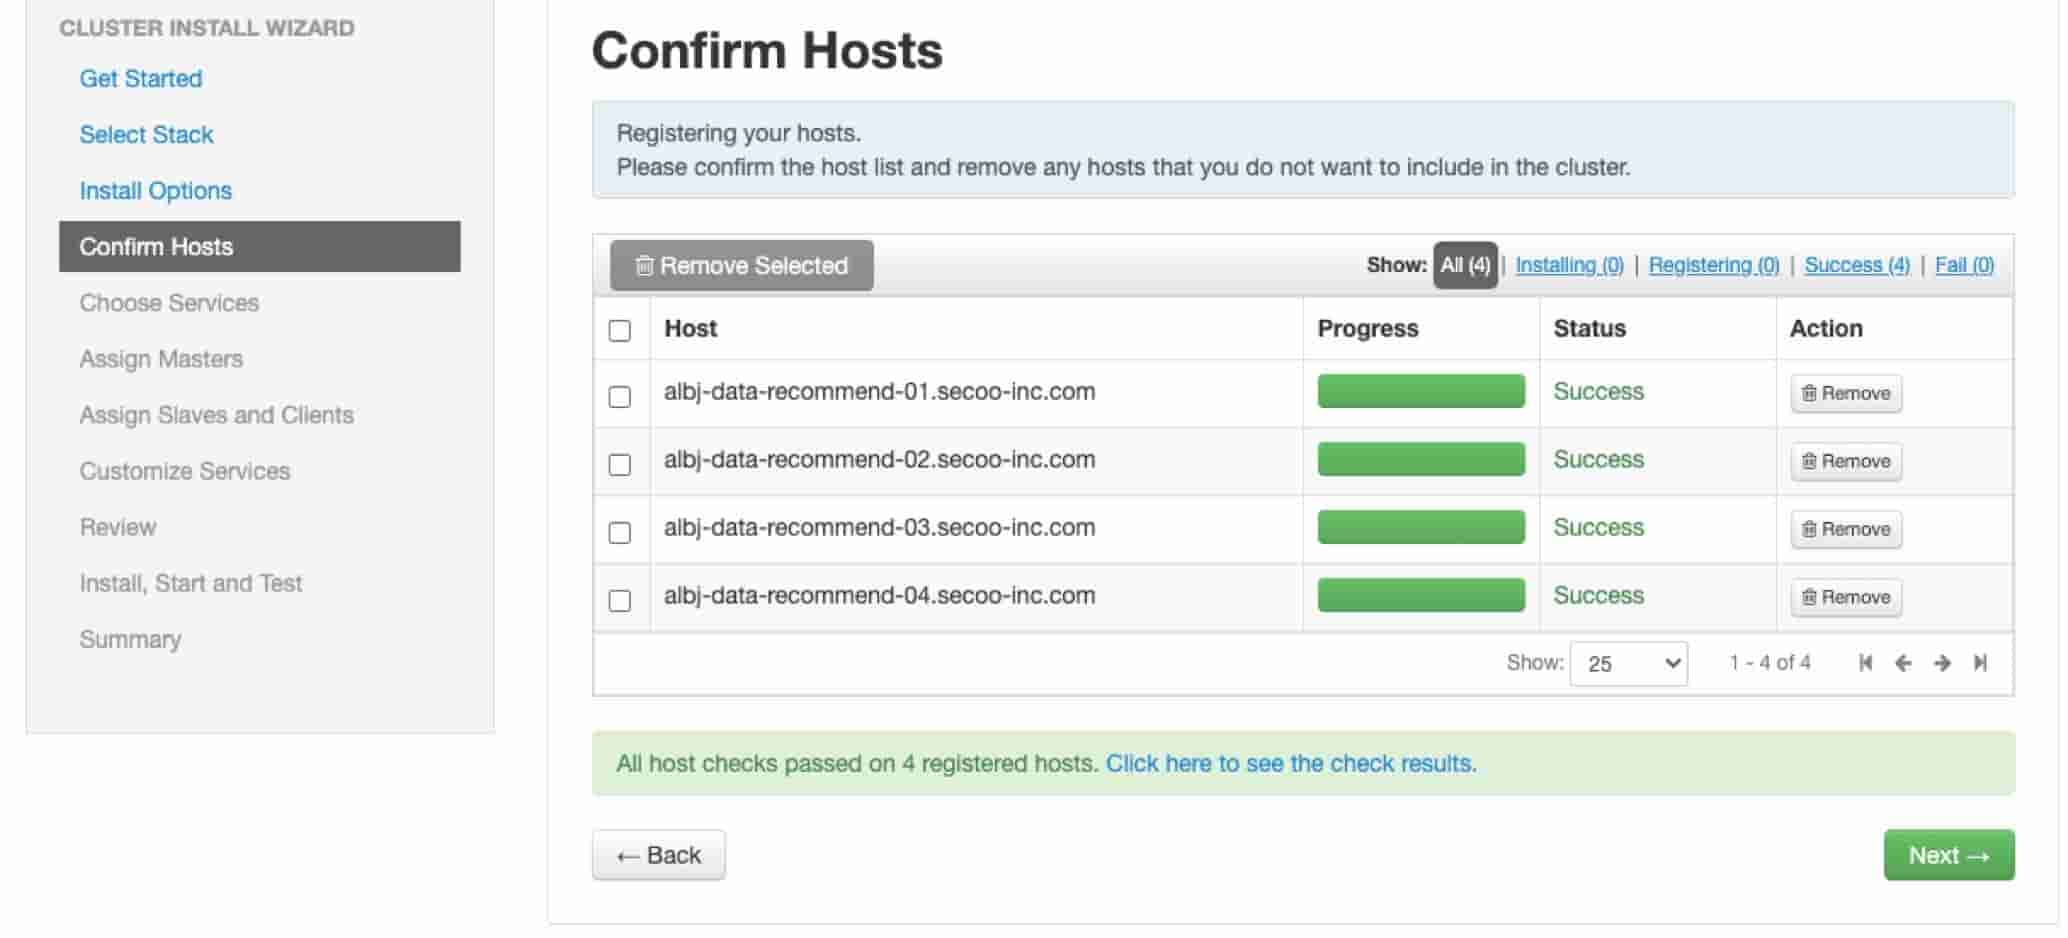Image resolution: width=2068 pixels, height=938 pixels.
Task: Toggle the select-all hosts checkbox
Action: (x=620, y=330)
